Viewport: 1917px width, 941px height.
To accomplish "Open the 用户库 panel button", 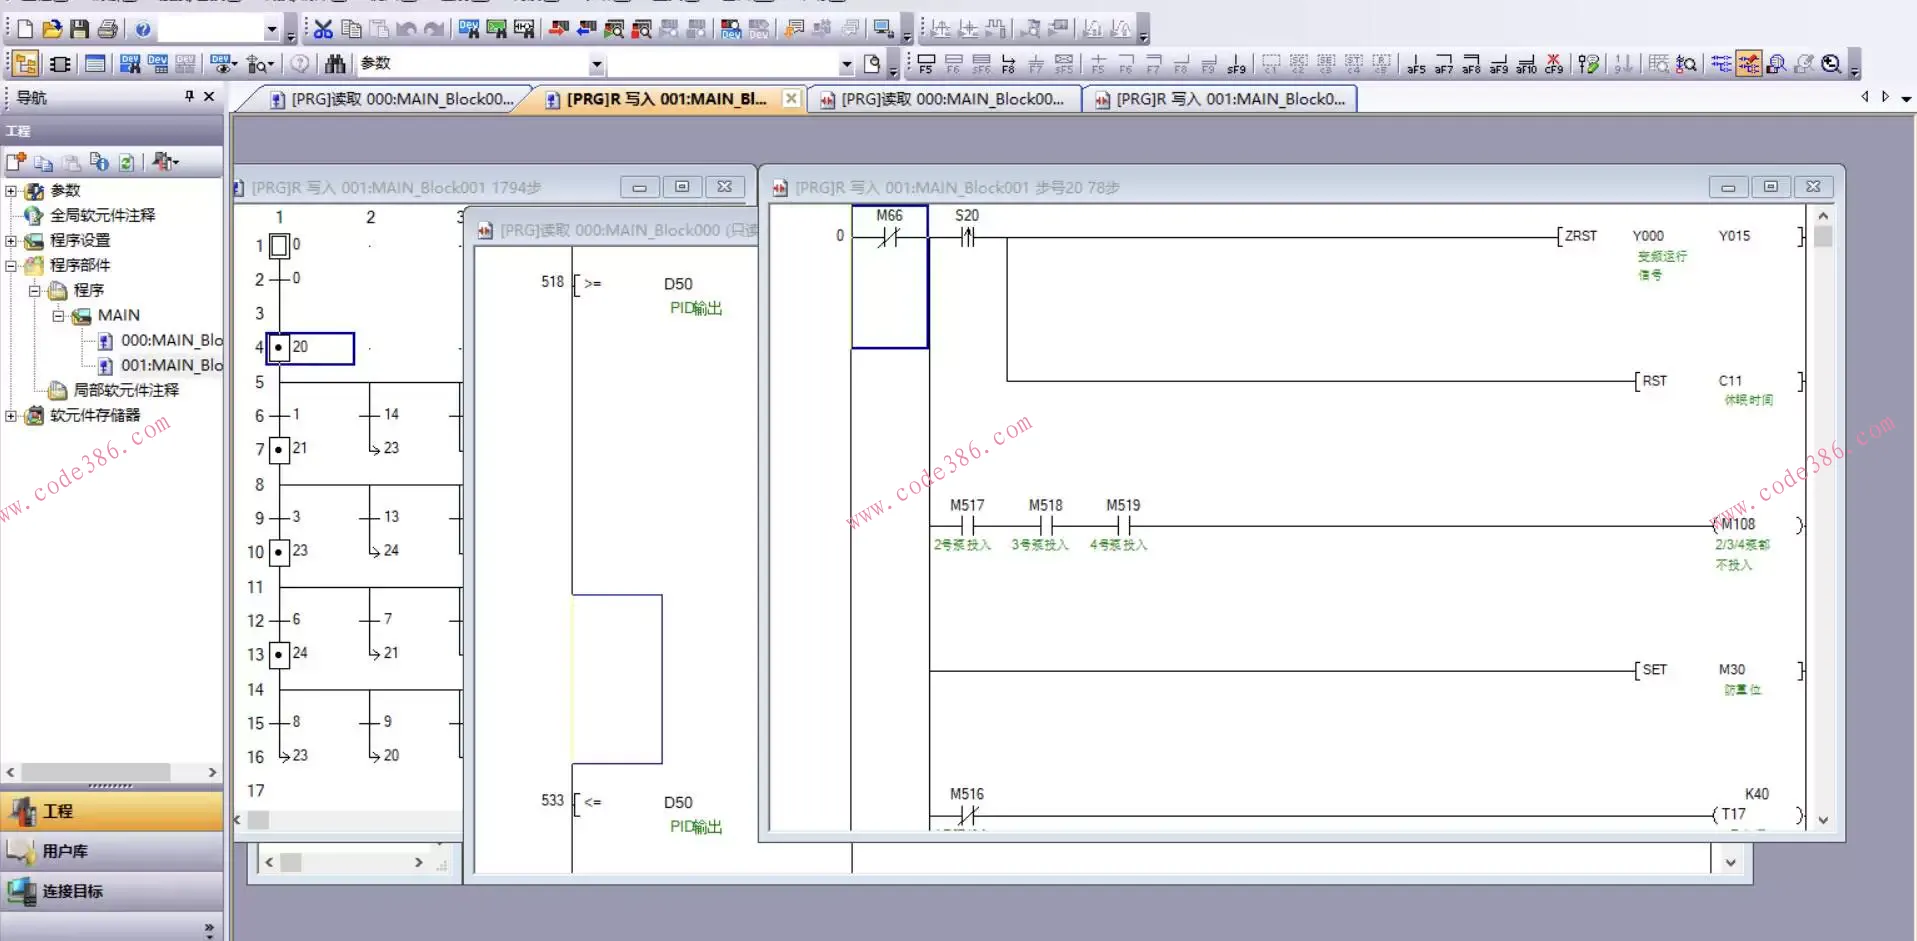I will click(111, 851).
